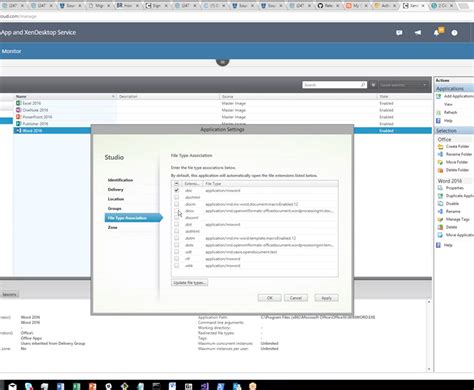Click the OneNote 2016 application icon

click(18, 110)
